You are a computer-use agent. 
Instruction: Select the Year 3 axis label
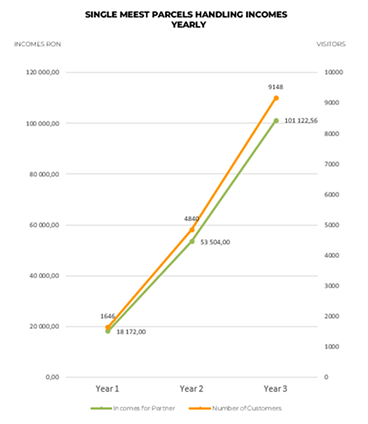[275, 389]
